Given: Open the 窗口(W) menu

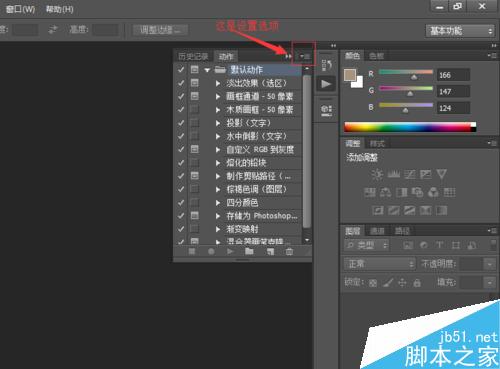Looking at the screenshot, I should click(20, 9).
